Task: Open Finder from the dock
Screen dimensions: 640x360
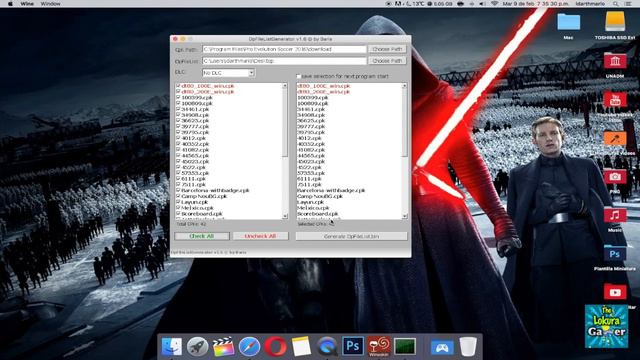Action: [172, 347]
